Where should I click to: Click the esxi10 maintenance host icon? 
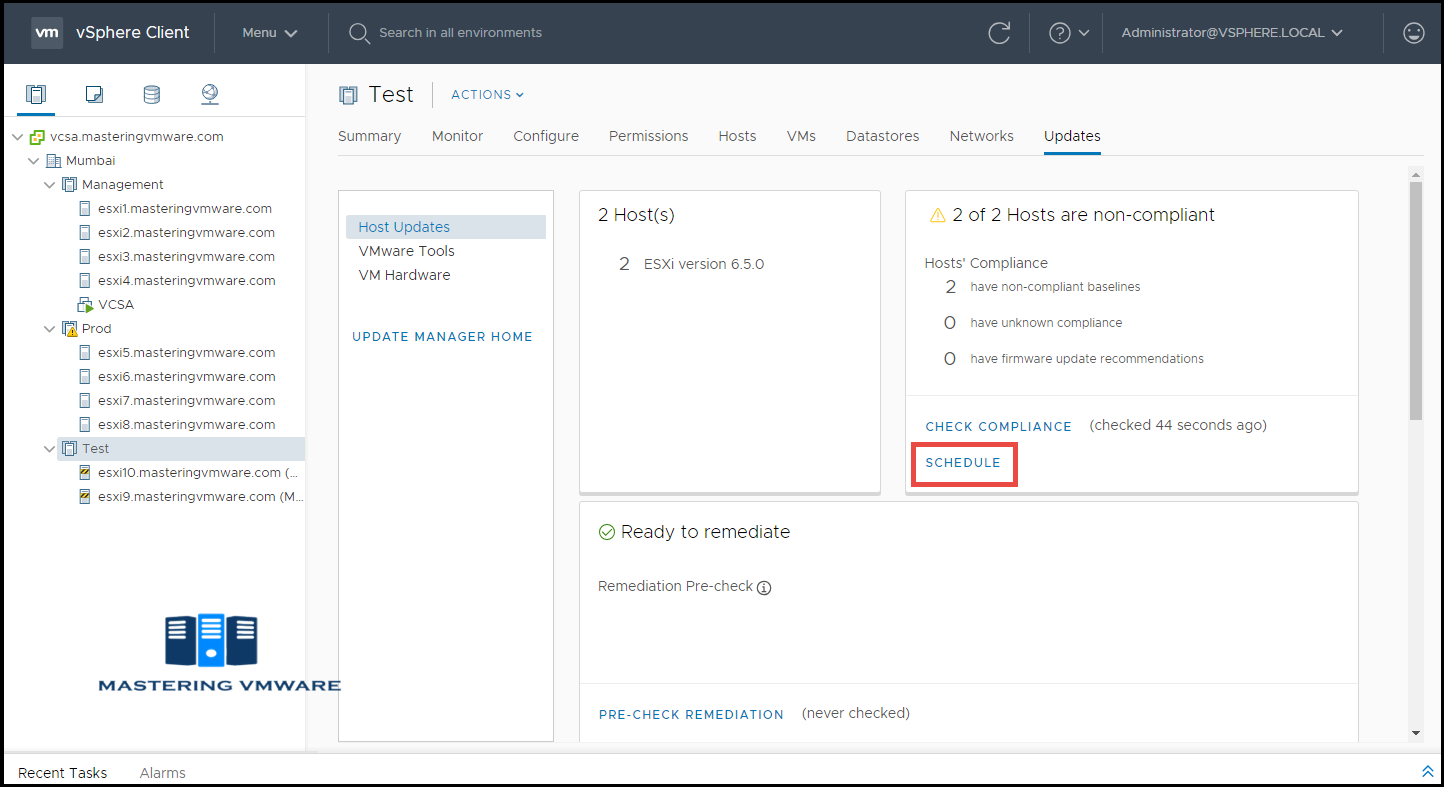pos(85,473)
